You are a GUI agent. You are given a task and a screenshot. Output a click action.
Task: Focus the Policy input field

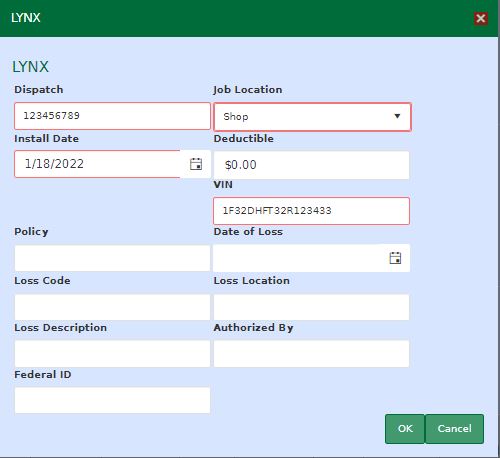[x=112, y=258]
